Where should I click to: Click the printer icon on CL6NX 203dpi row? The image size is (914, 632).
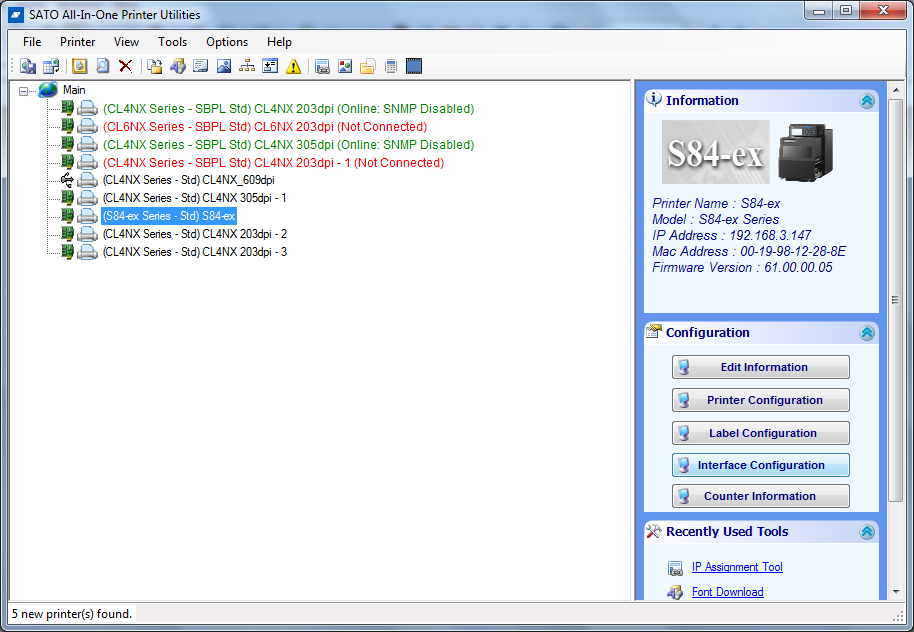(x=87, y=127)
